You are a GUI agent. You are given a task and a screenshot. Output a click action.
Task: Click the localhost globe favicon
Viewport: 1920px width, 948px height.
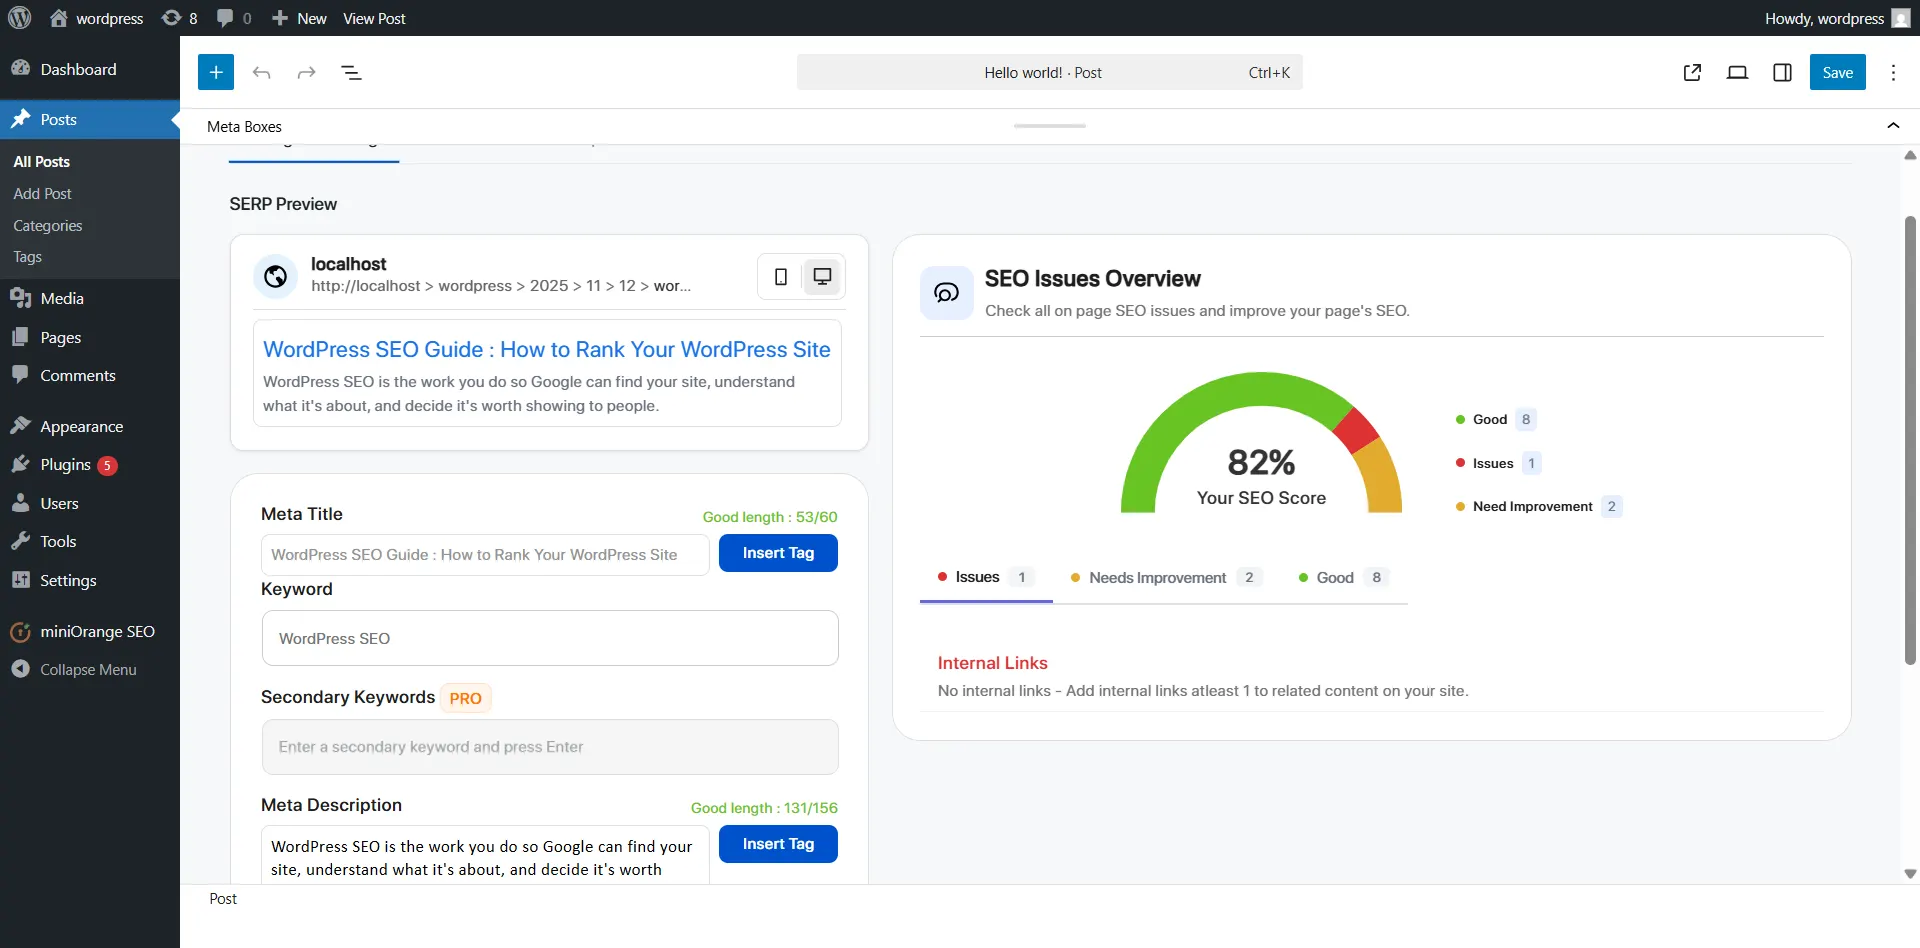point(275,276)
